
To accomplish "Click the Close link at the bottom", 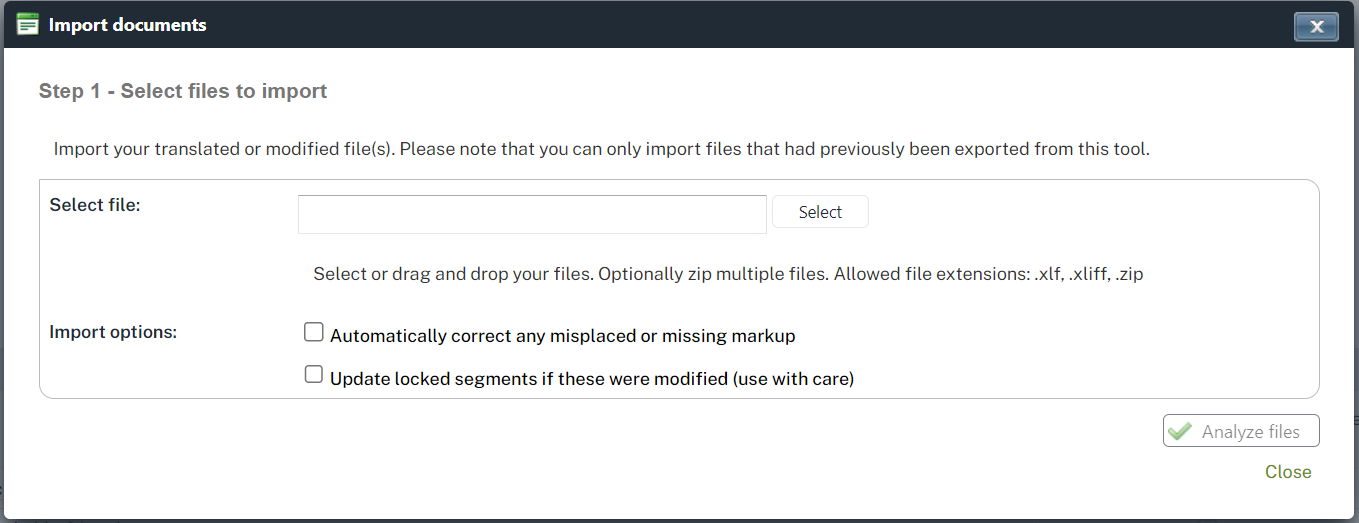I will click(1288, 472).
